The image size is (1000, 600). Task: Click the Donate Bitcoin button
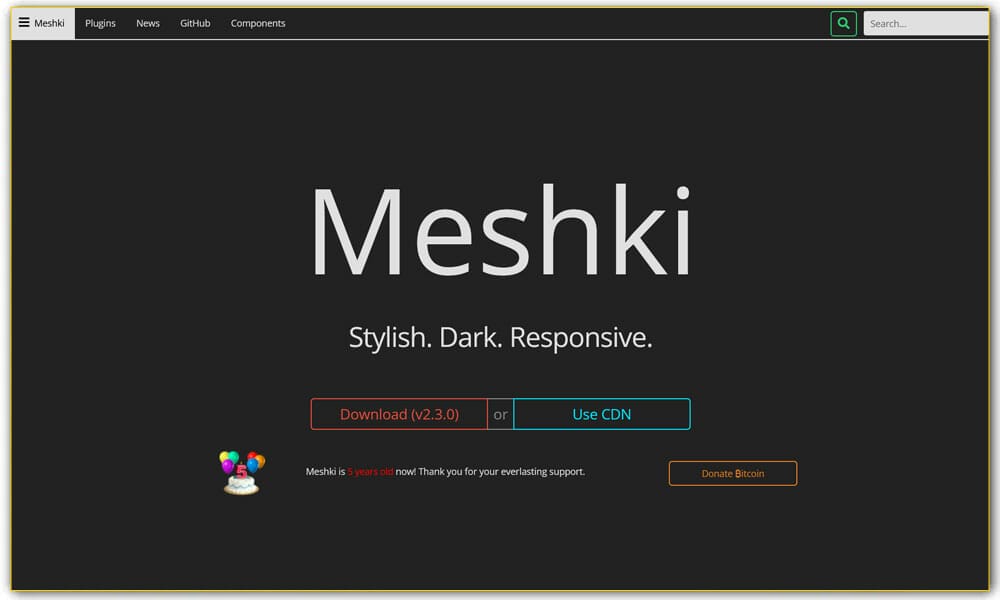733,472
